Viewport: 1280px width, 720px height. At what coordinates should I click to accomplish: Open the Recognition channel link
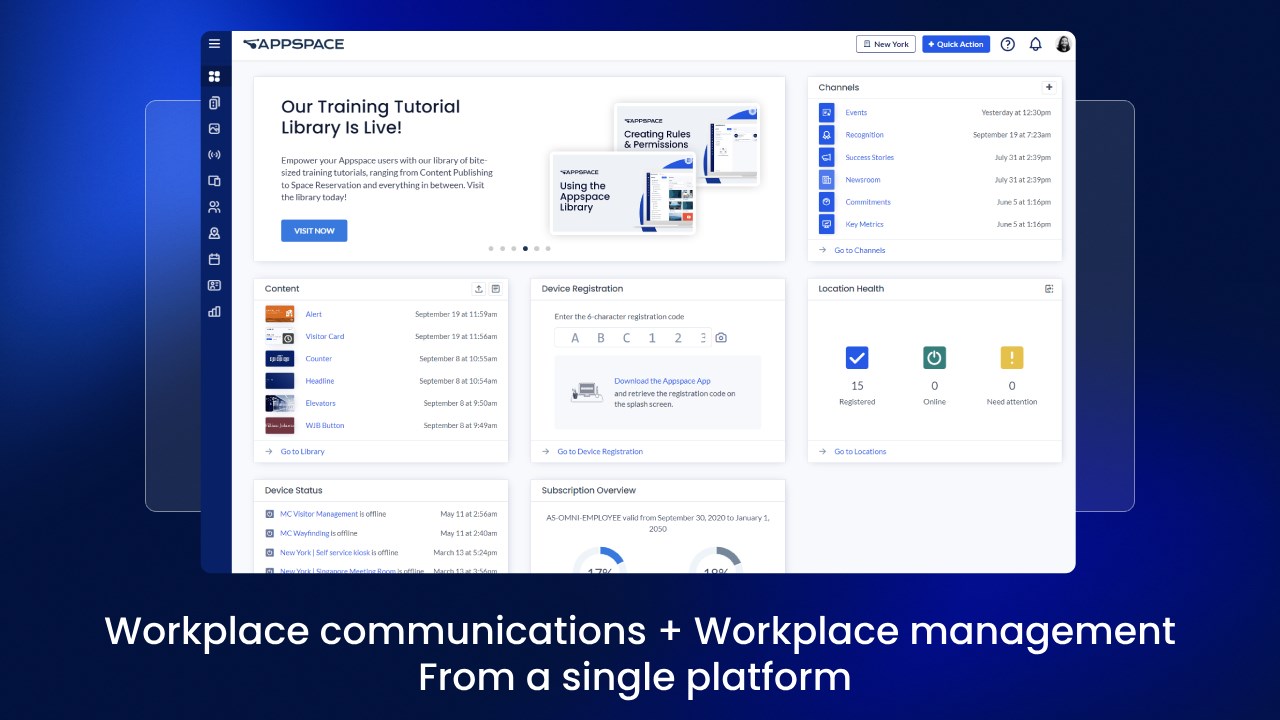click(864, 135)
